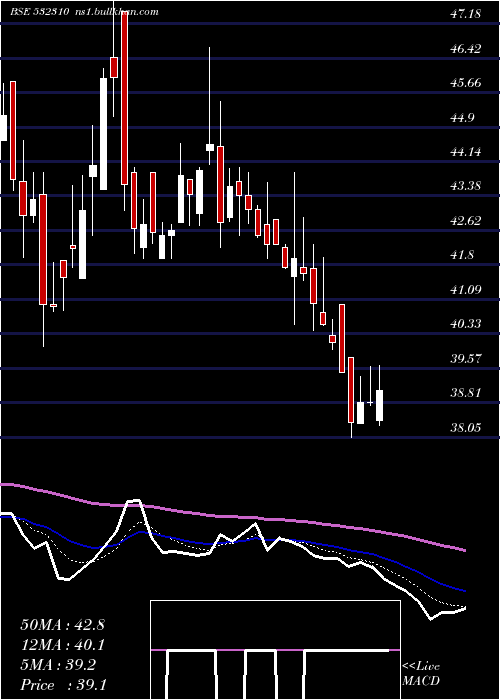Click the 44.9 price axis label
This screenshot has width=500, height=700.
click(x=462, y=117)
